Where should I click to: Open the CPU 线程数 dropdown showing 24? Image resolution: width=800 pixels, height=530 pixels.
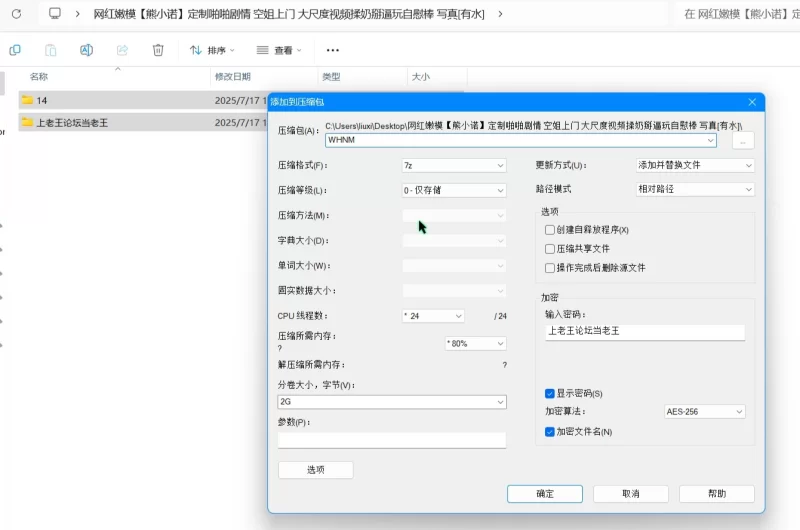tap(433, 316)
